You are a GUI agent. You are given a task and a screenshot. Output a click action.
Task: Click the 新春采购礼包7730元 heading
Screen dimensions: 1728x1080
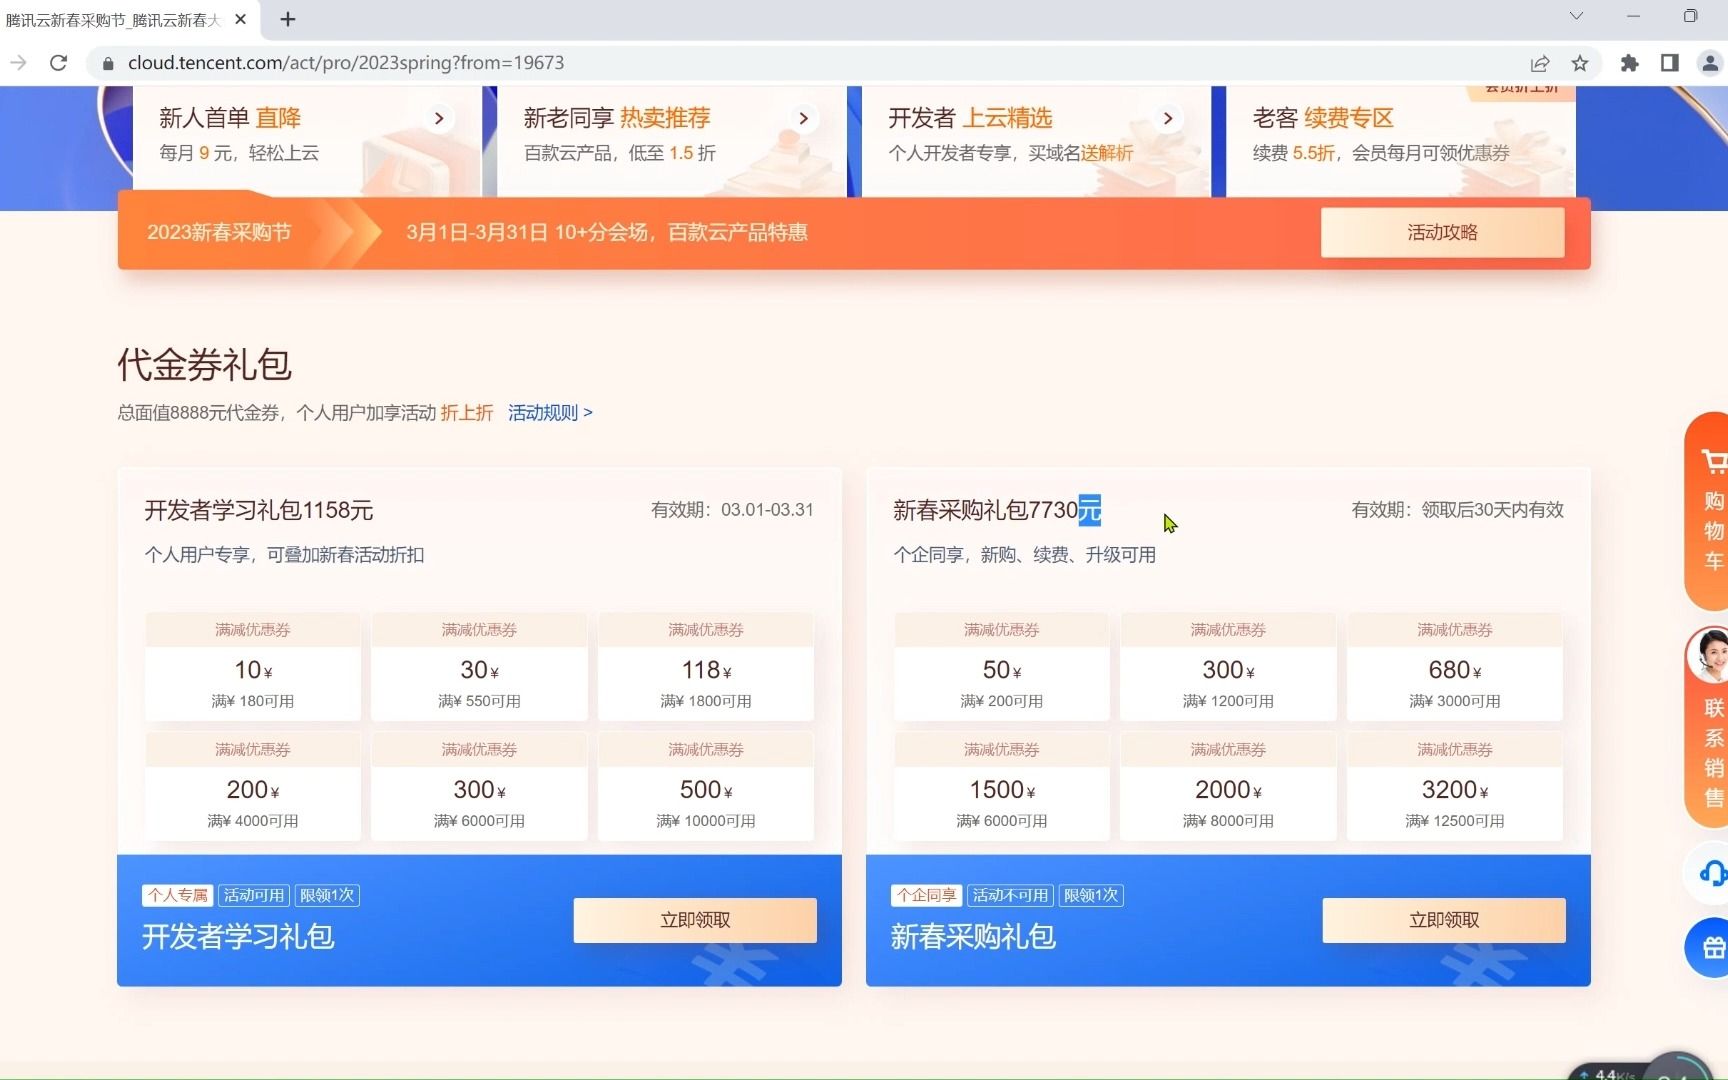[997, 510]
